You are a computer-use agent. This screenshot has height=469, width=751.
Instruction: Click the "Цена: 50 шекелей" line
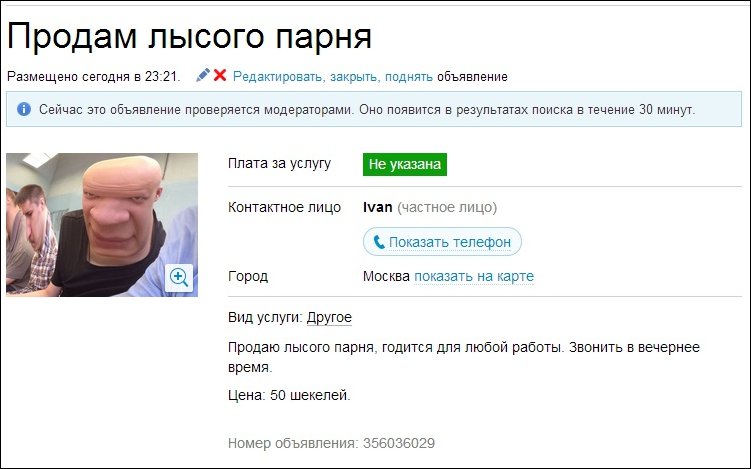tap(289, 395)
